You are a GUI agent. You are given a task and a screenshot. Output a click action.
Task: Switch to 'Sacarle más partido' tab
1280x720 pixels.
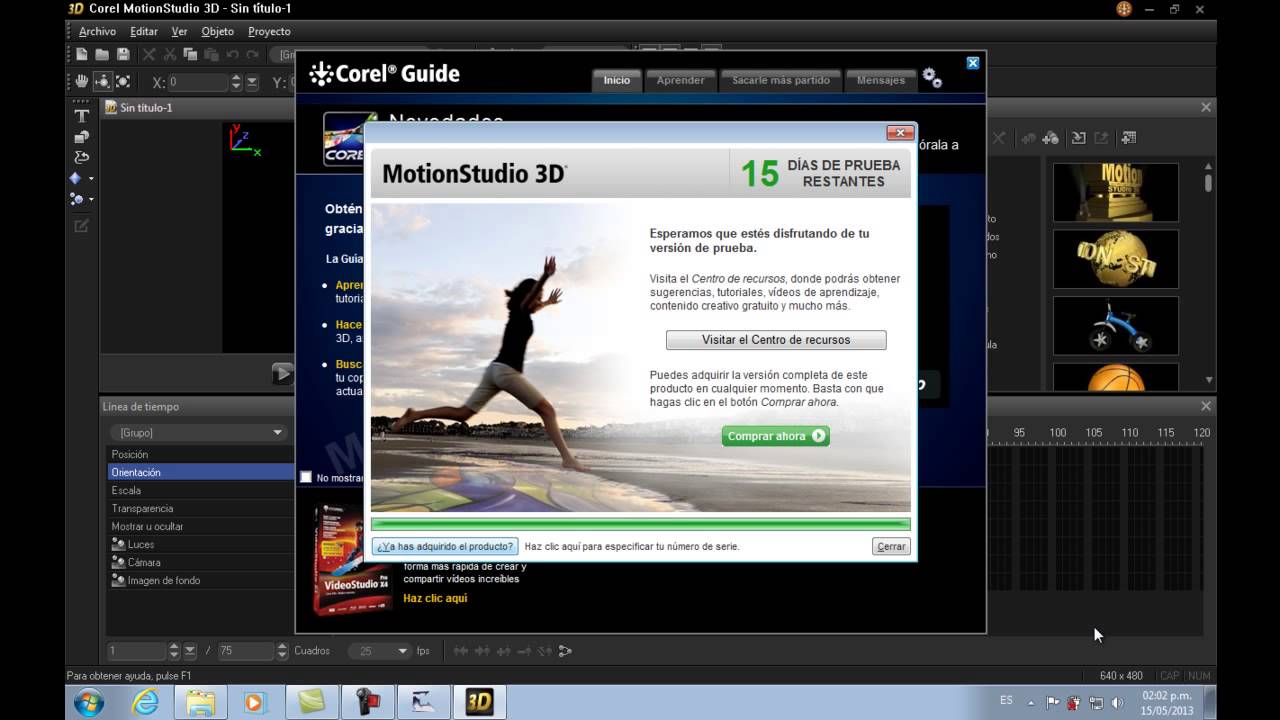pyautogui.click(x=781, y=80)
